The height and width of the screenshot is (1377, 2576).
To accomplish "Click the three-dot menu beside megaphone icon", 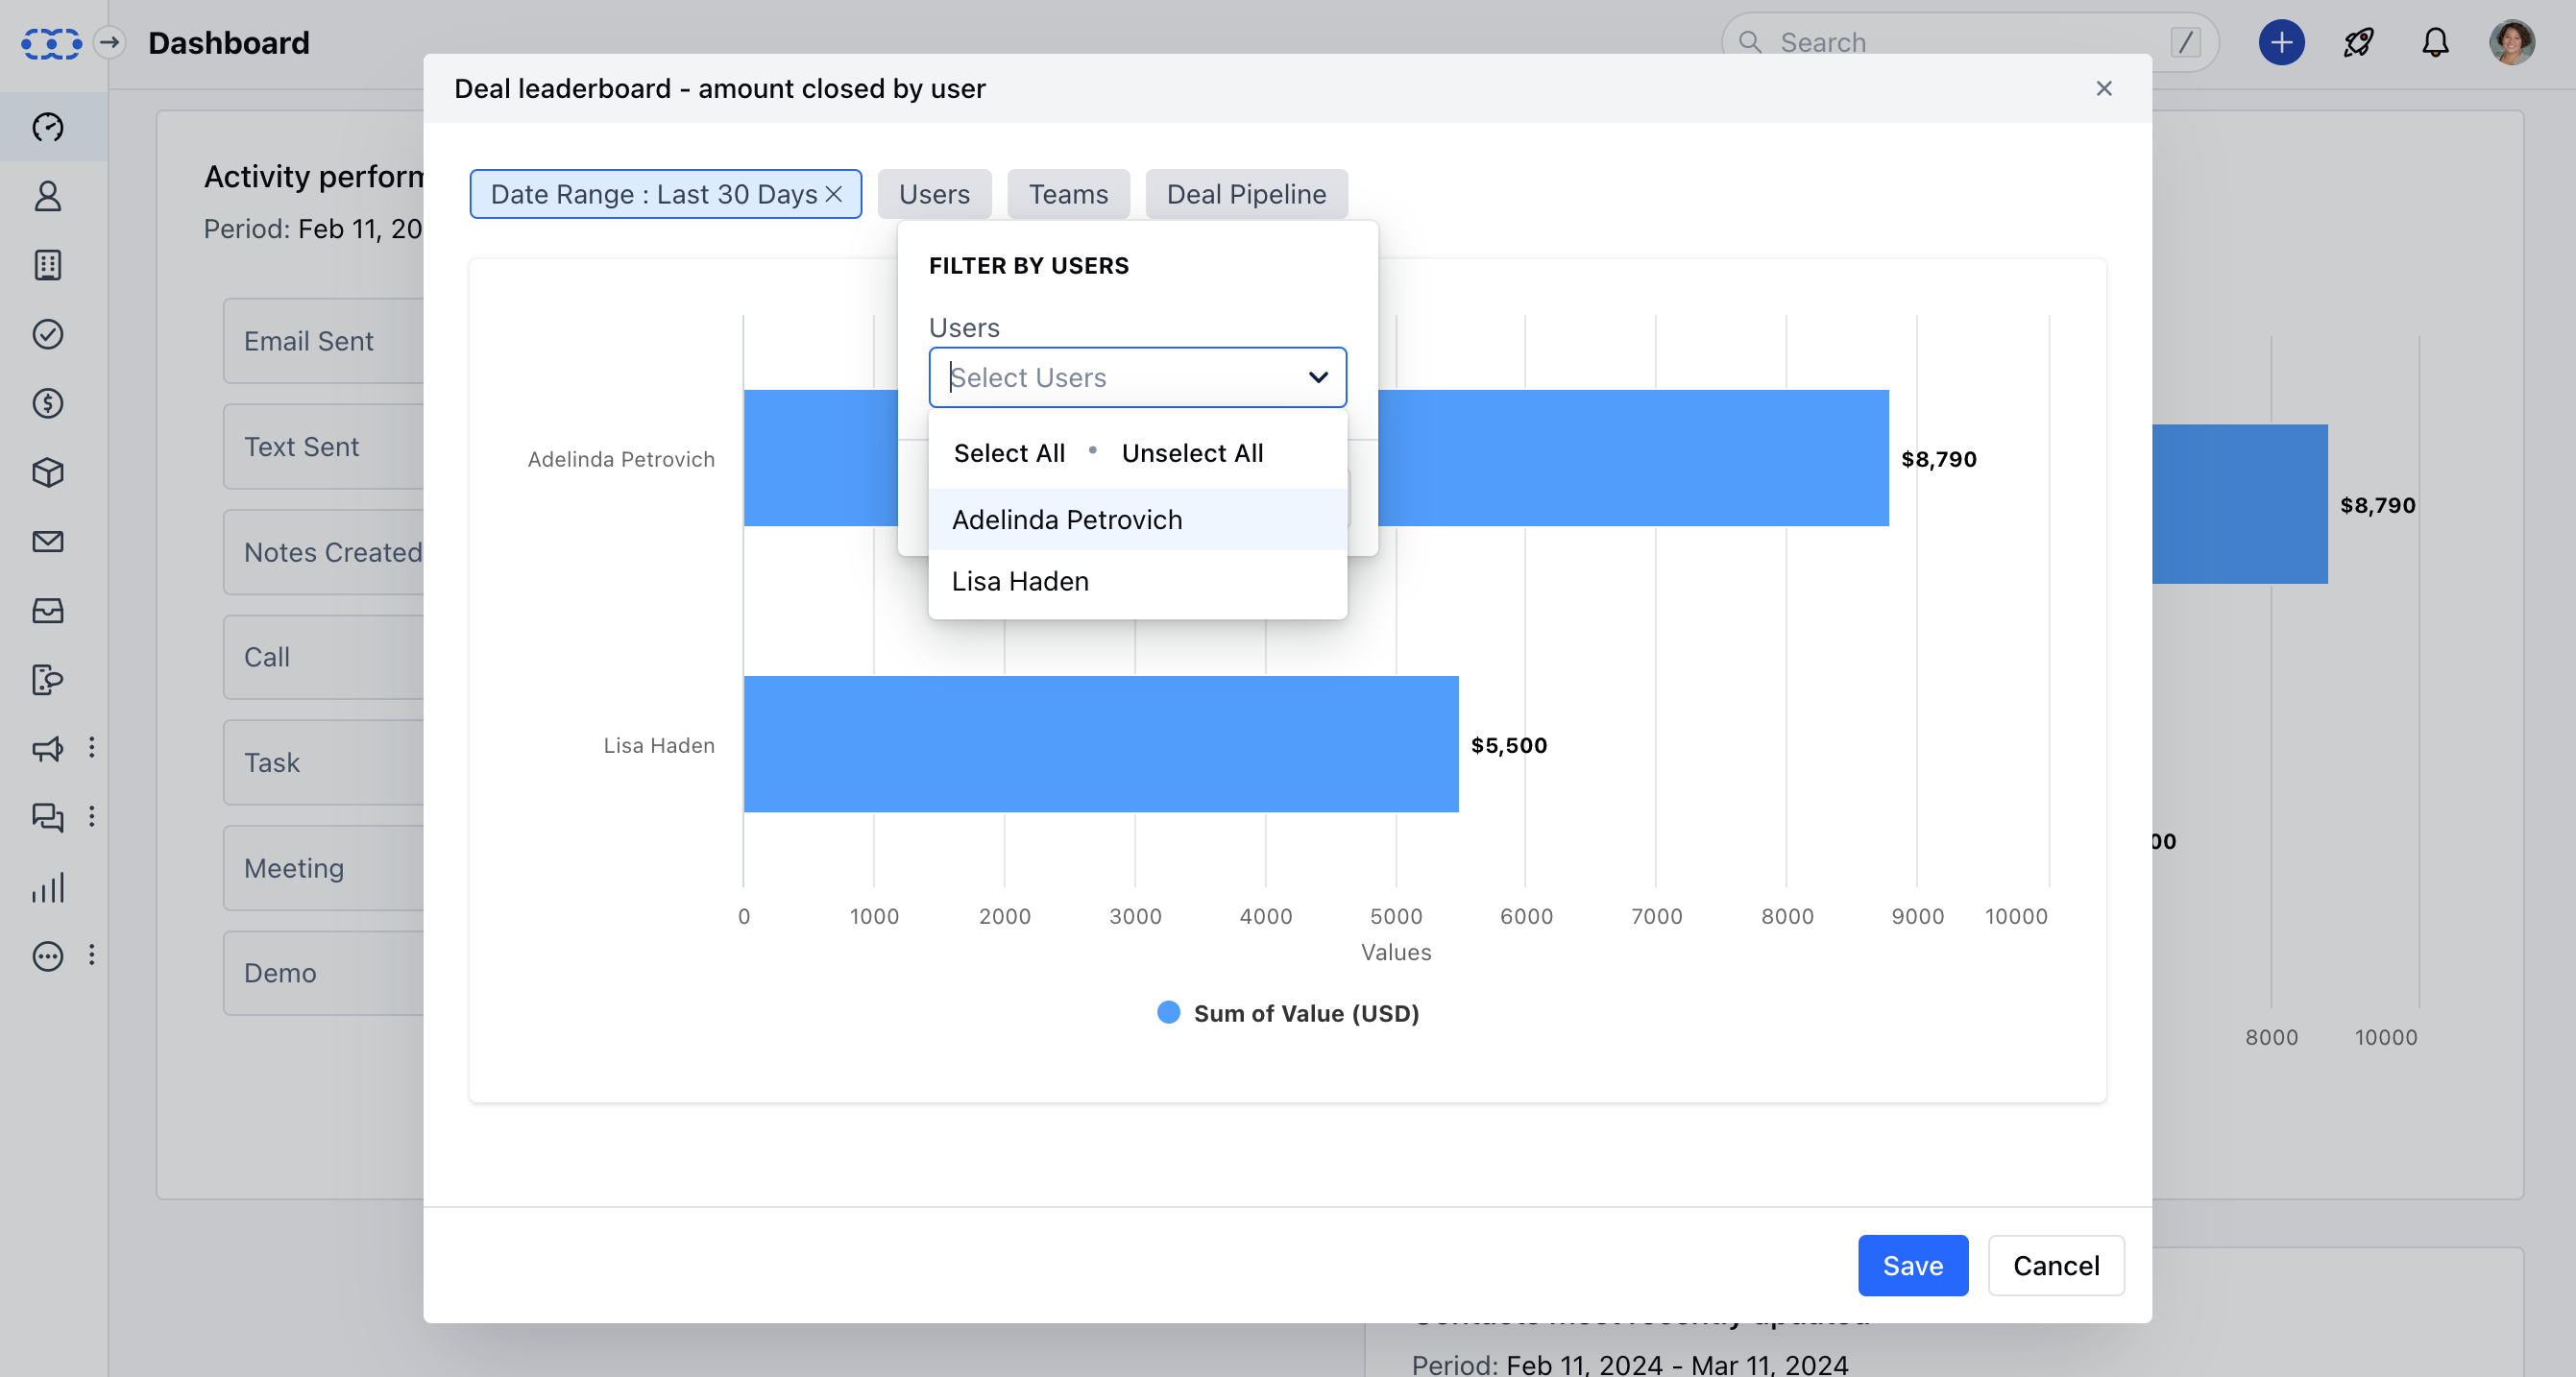I will click(92, 748).
